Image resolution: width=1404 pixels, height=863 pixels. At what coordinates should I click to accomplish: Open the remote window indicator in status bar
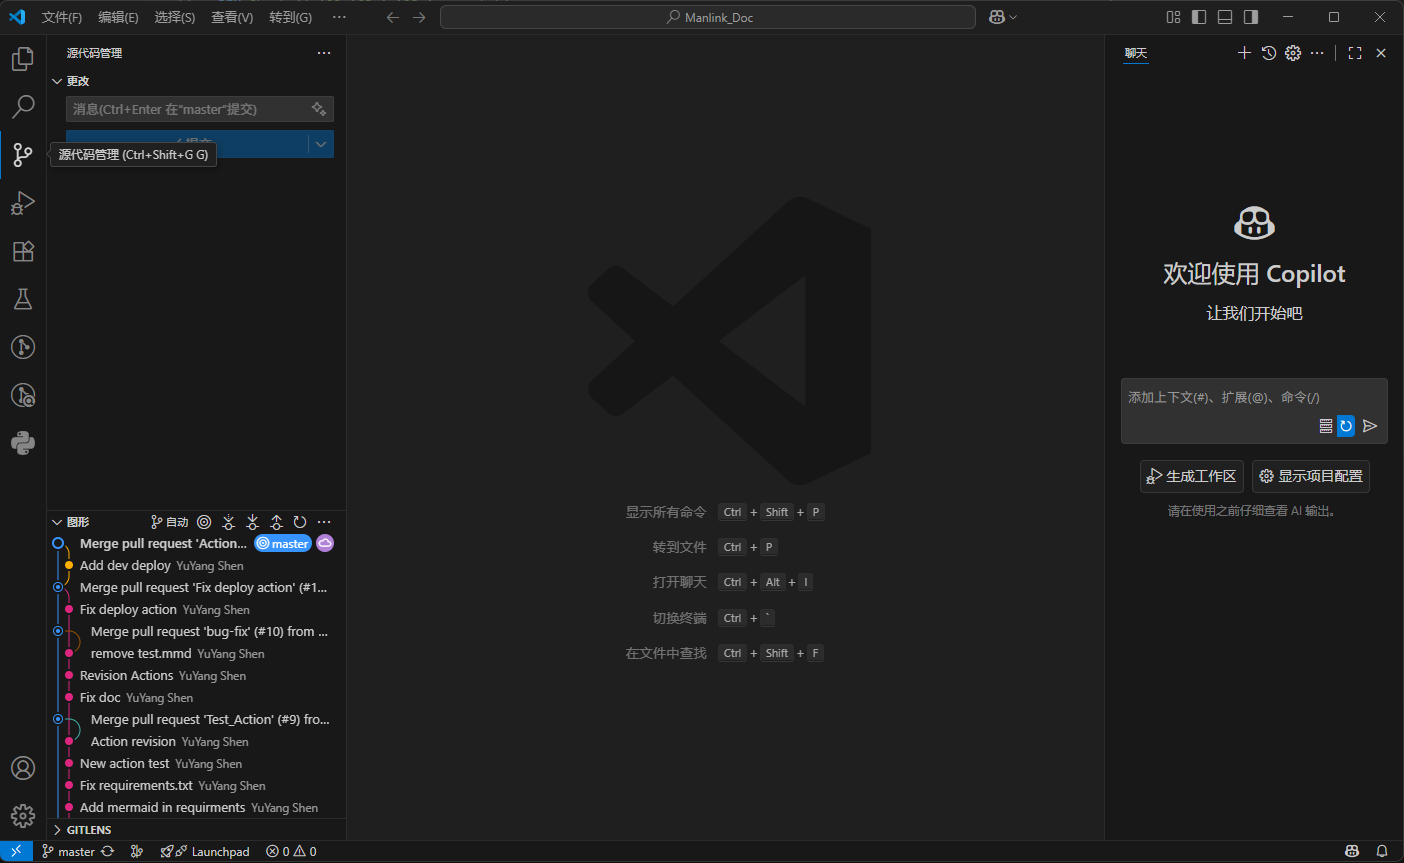tap(16, 851)
